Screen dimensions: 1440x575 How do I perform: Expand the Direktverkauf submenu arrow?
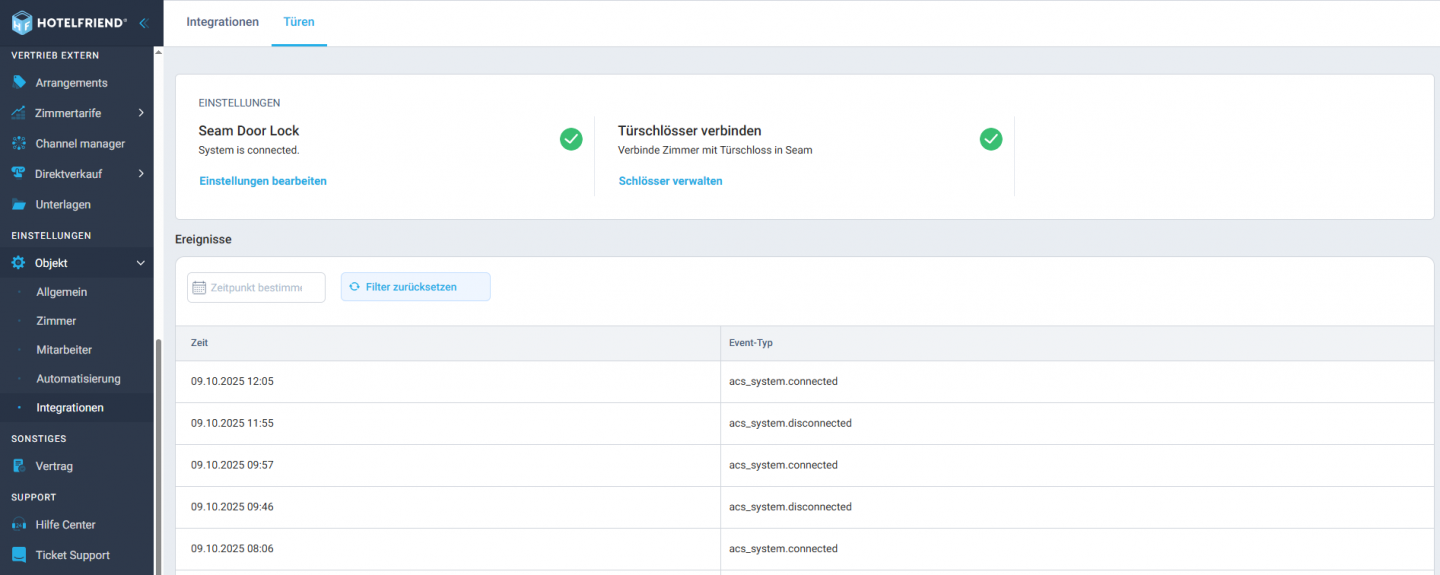[141, 174]
